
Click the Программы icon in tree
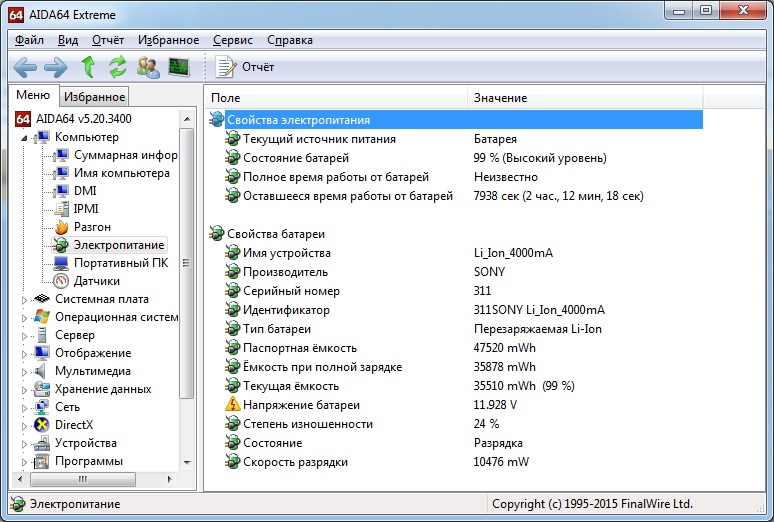[42, 461]
